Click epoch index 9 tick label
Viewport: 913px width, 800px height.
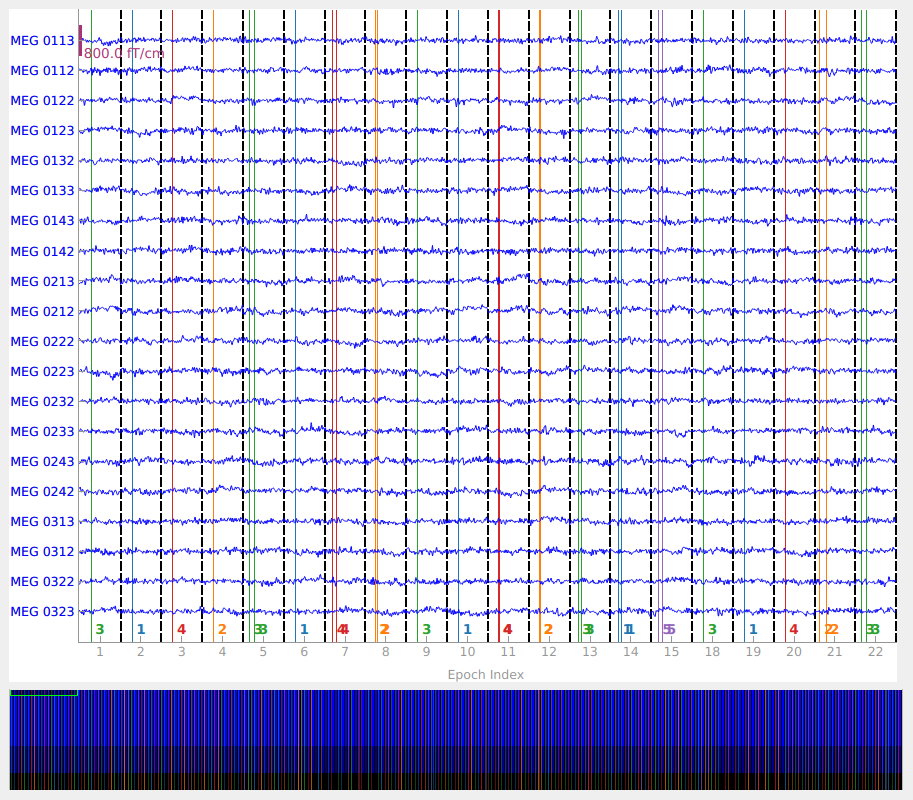point(426,652)
